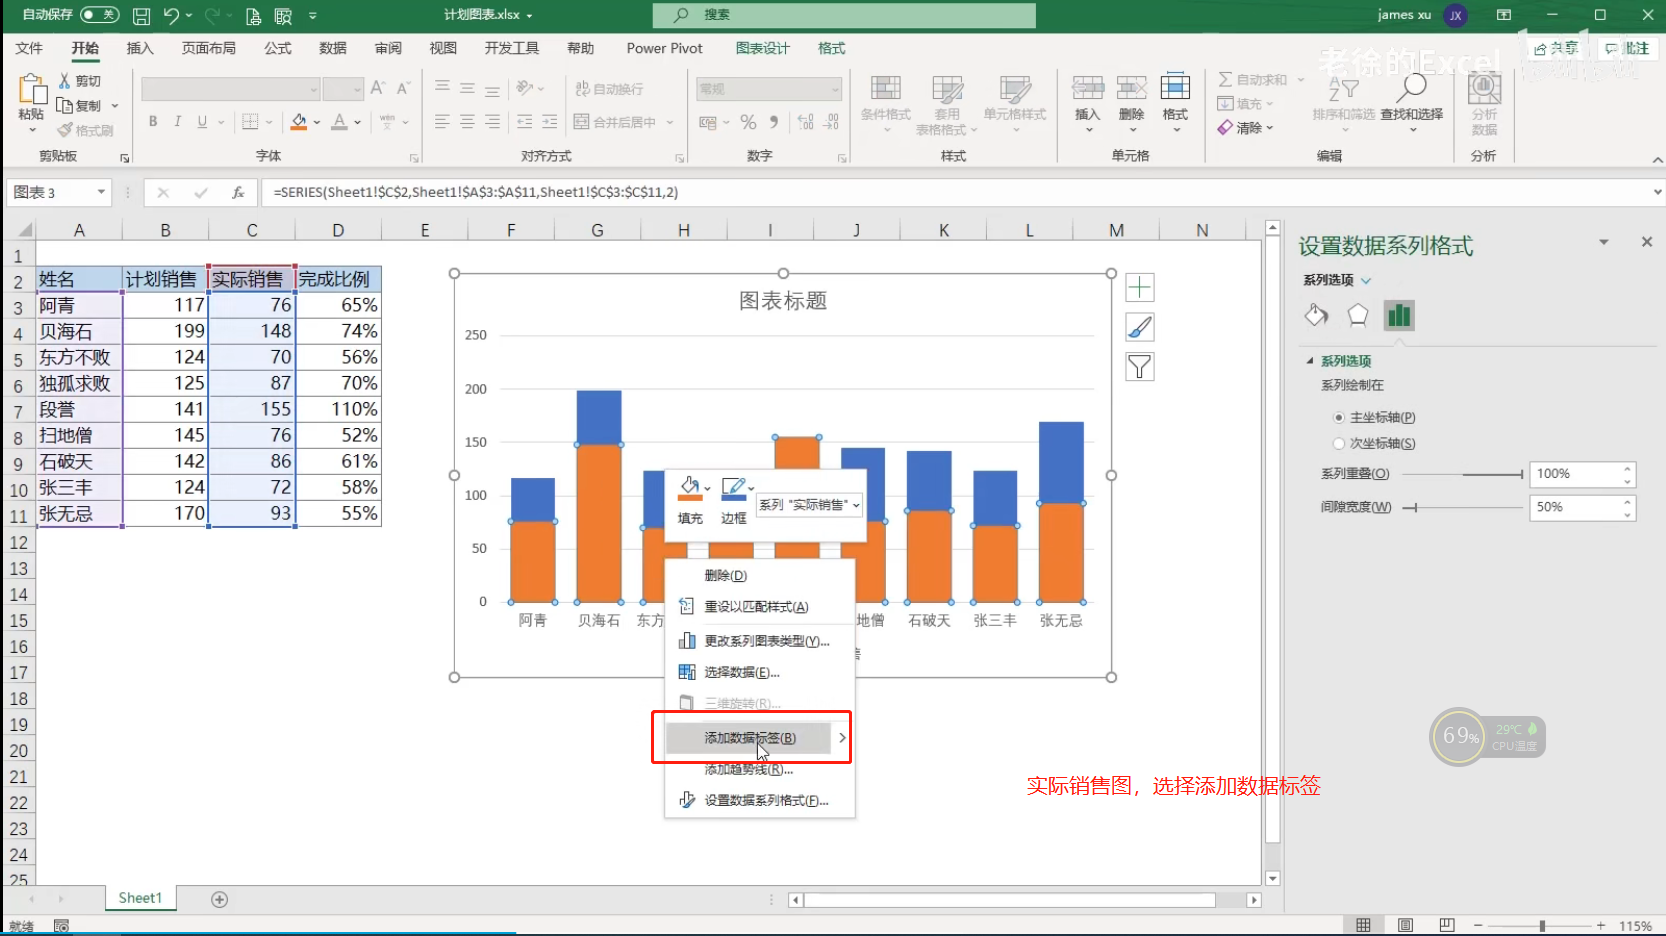Click the Sheet1 sheet tab
The image size is (1666, 936).
pos(140,898)
